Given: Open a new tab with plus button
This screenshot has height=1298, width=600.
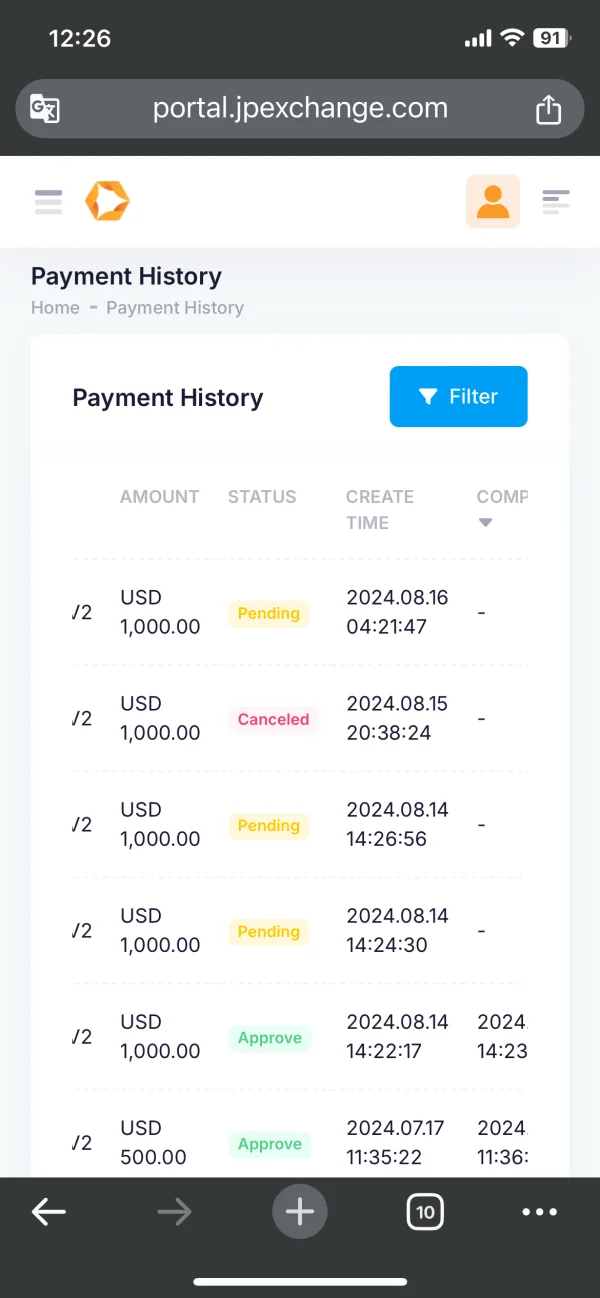Looking at the screenshot, I should [x=300, y=1212].
